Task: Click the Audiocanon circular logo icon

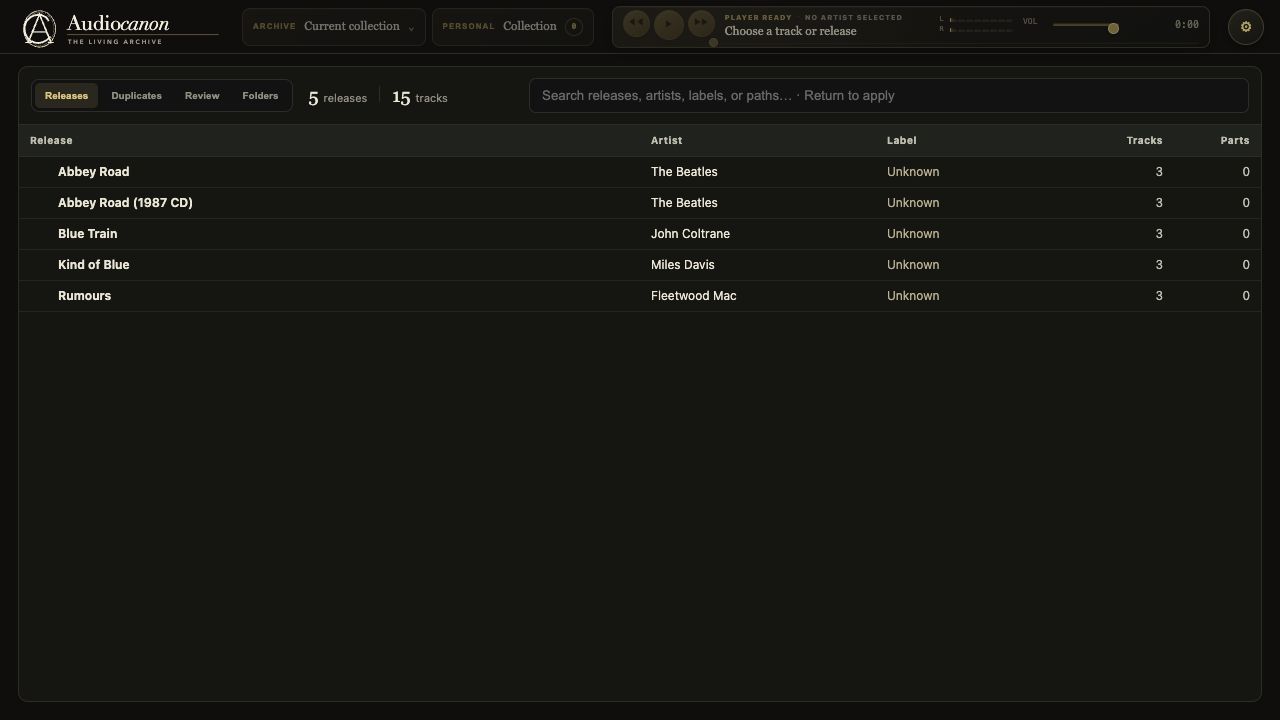Action: click(39, 29)
